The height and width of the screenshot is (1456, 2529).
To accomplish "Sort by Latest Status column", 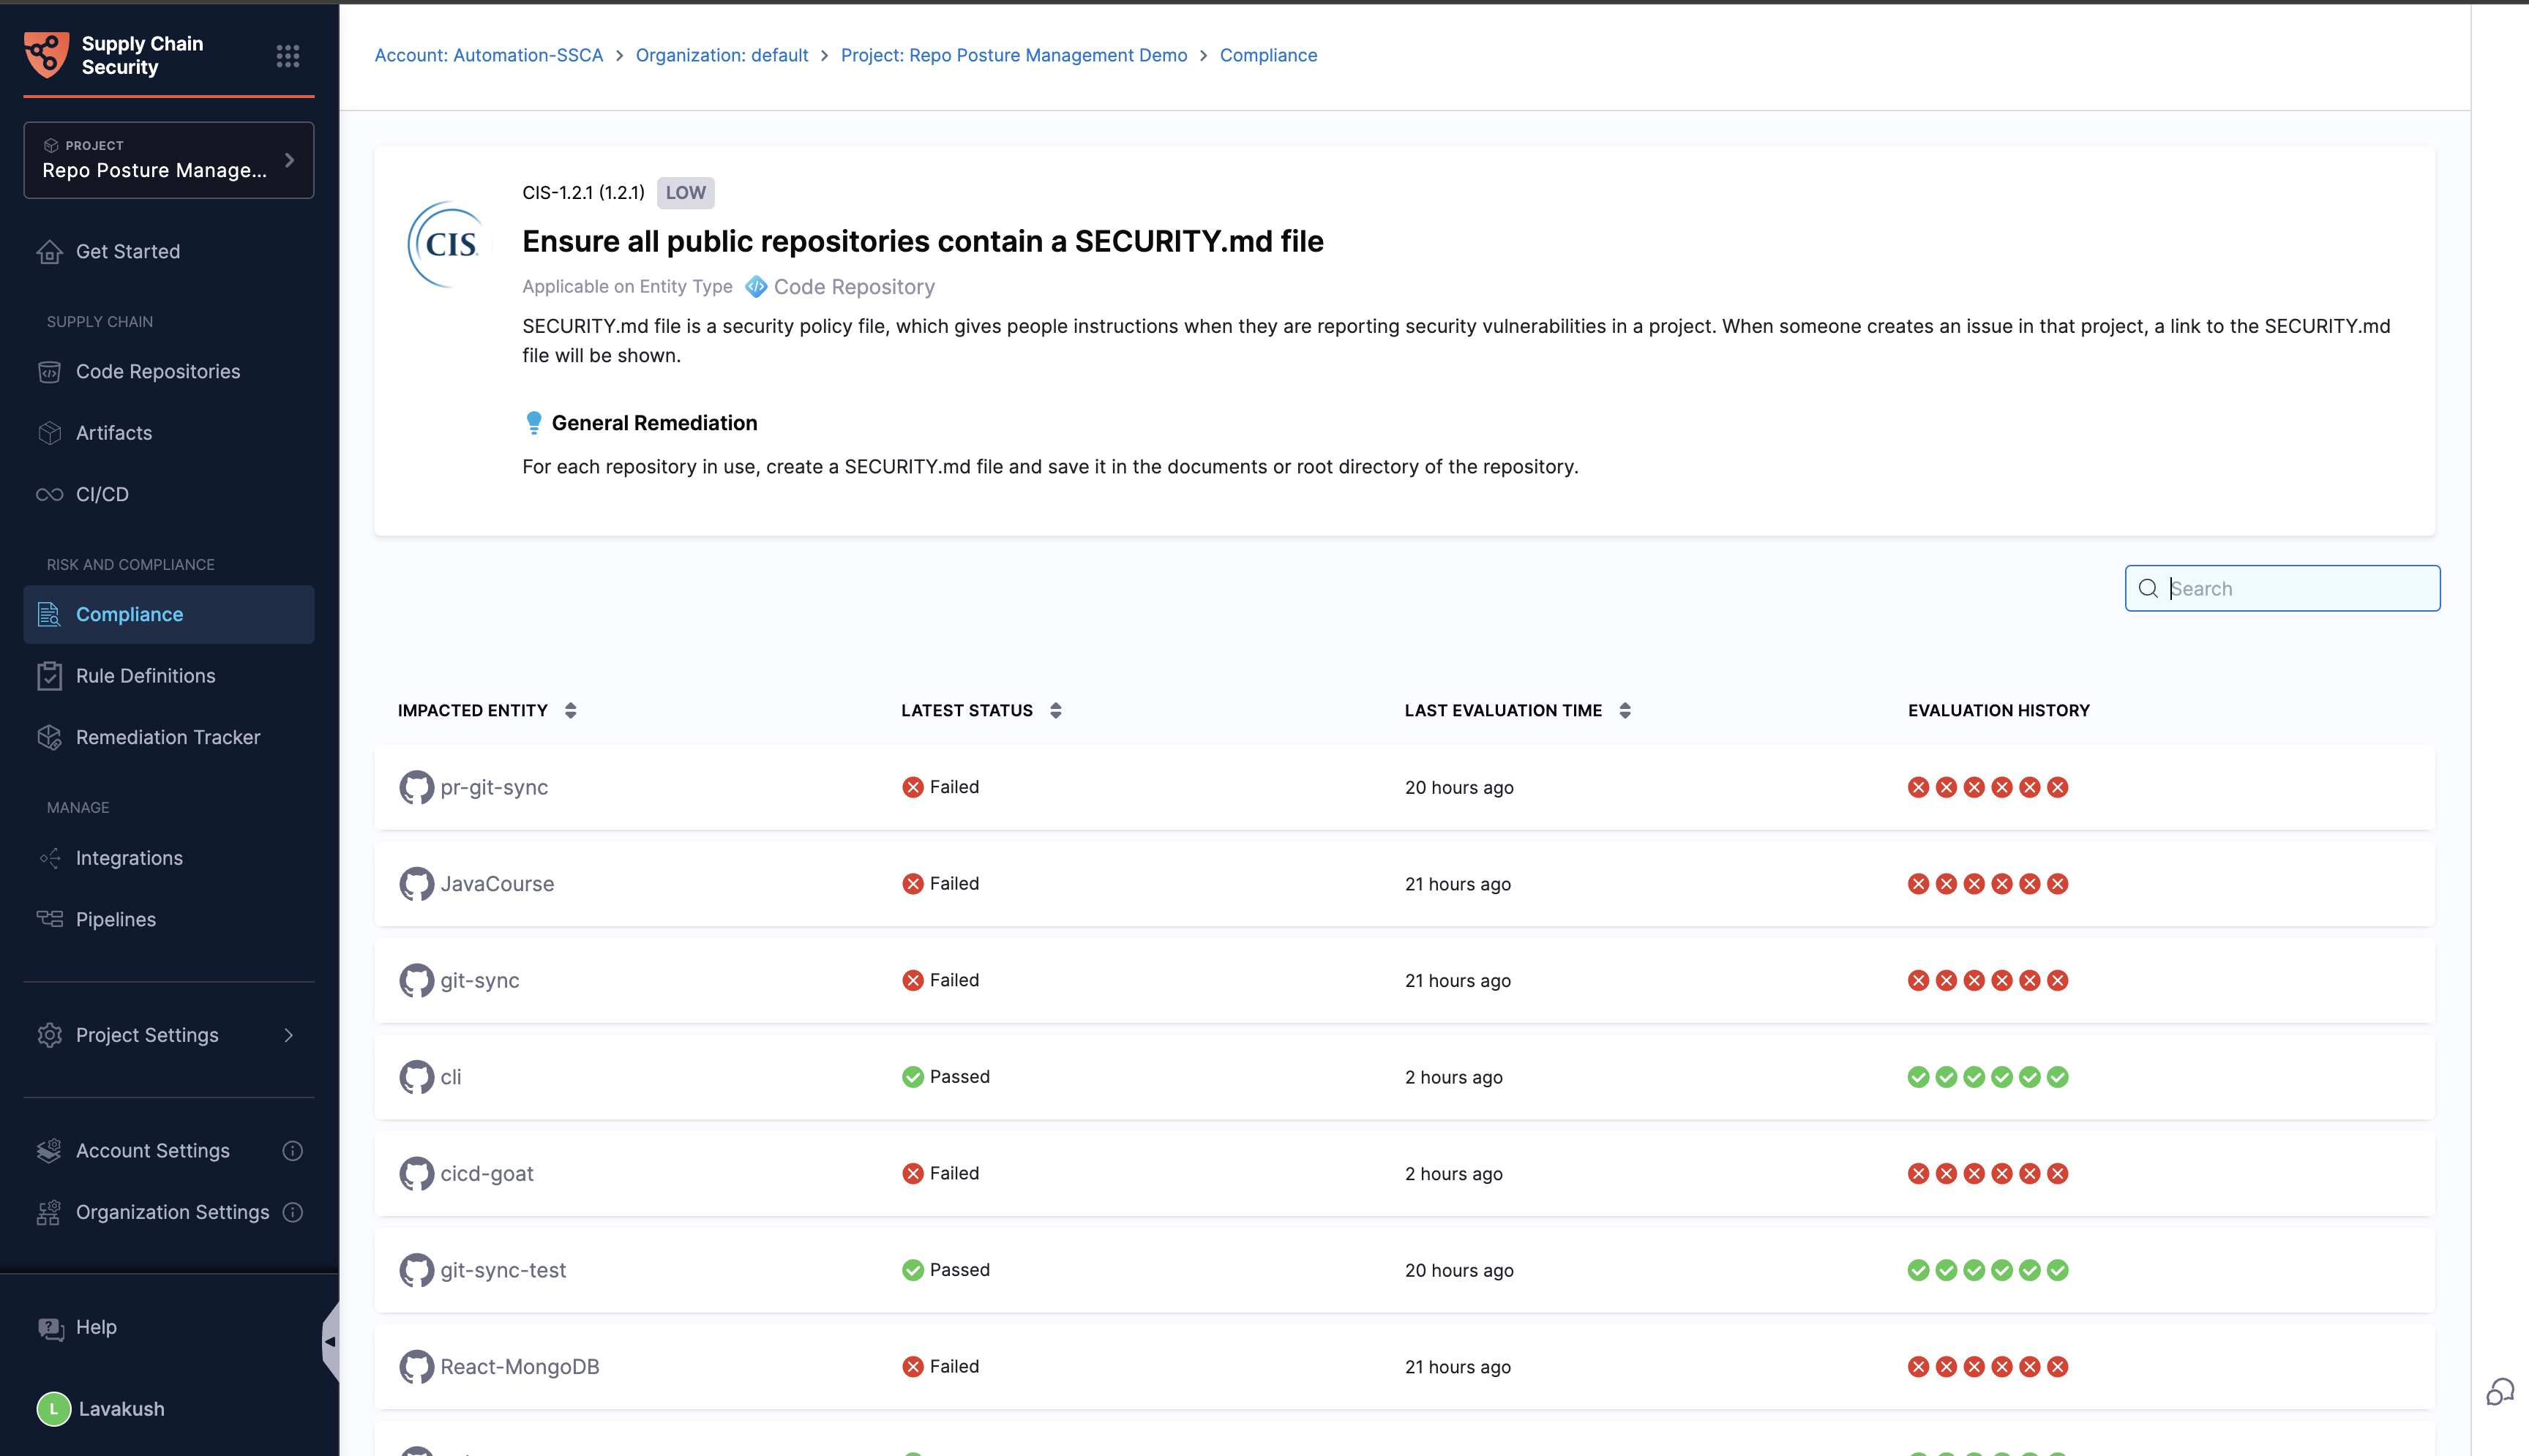I will coord(1055,711).
